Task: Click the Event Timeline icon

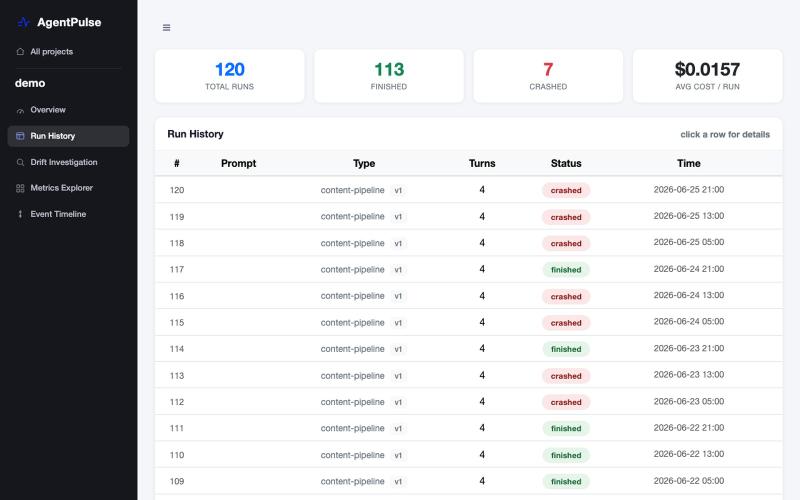Action: point(20,214)
